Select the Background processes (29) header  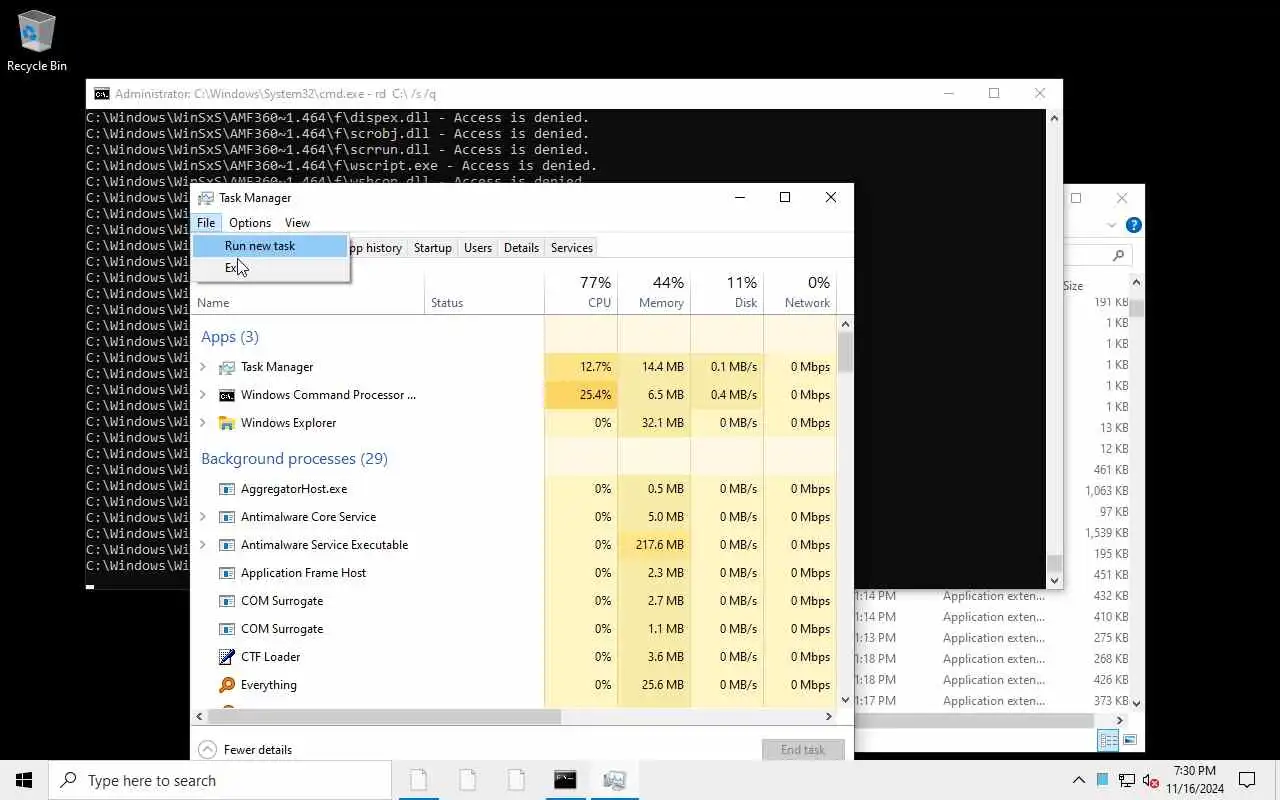point(294,459)
